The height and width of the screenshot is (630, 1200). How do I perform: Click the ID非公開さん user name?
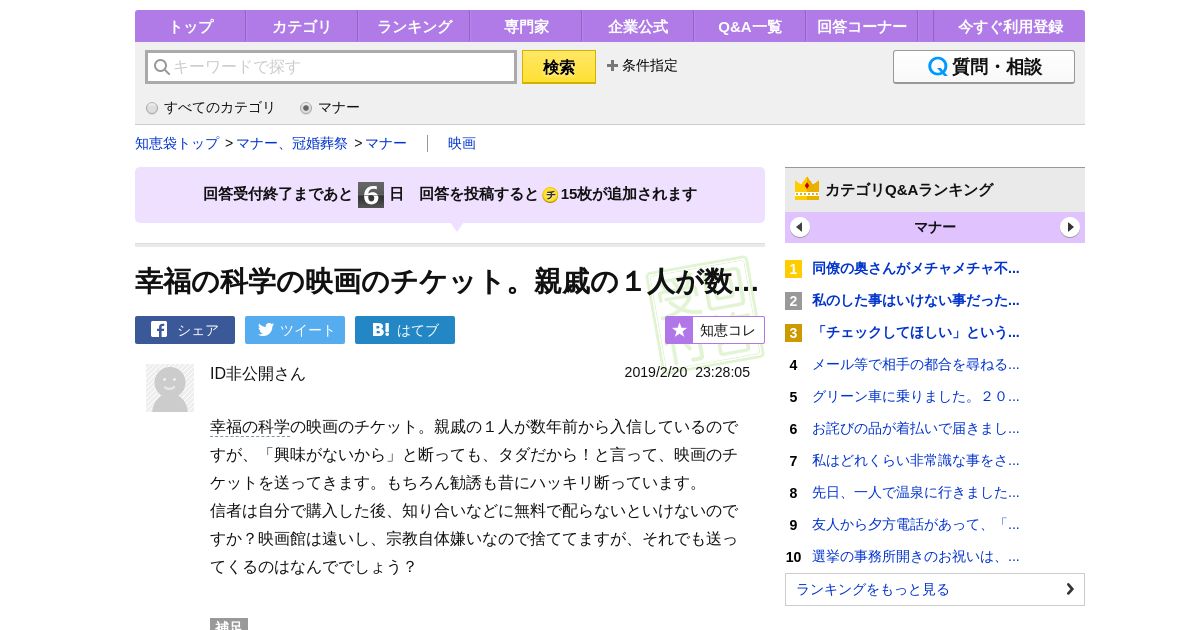(258, 373)
